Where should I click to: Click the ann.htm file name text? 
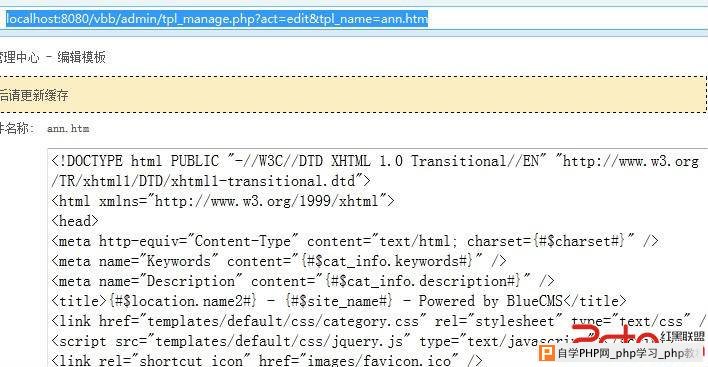(68, 129)
